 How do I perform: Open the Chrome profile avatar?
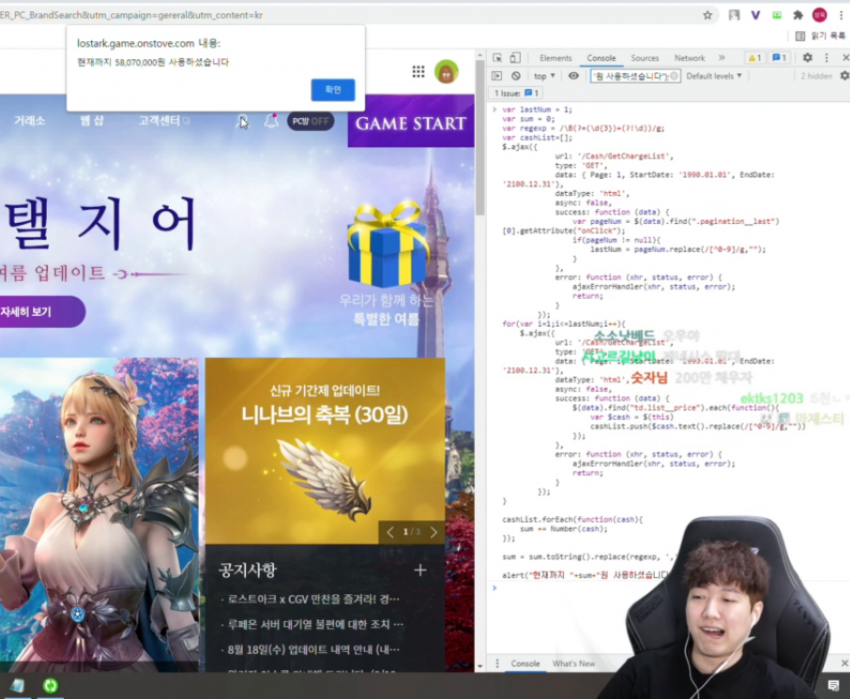point(819,15)
